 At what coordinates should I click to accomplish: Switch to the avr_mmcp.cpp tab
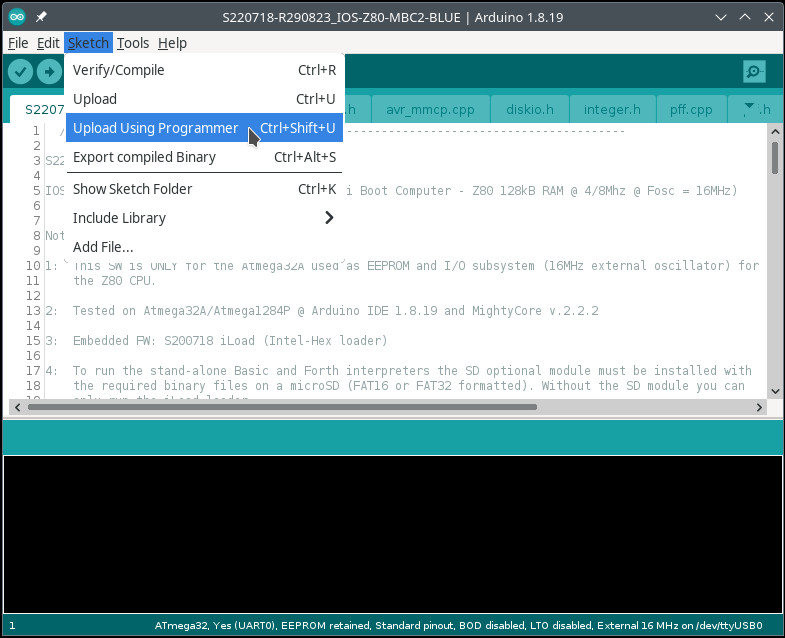point(430,109)
